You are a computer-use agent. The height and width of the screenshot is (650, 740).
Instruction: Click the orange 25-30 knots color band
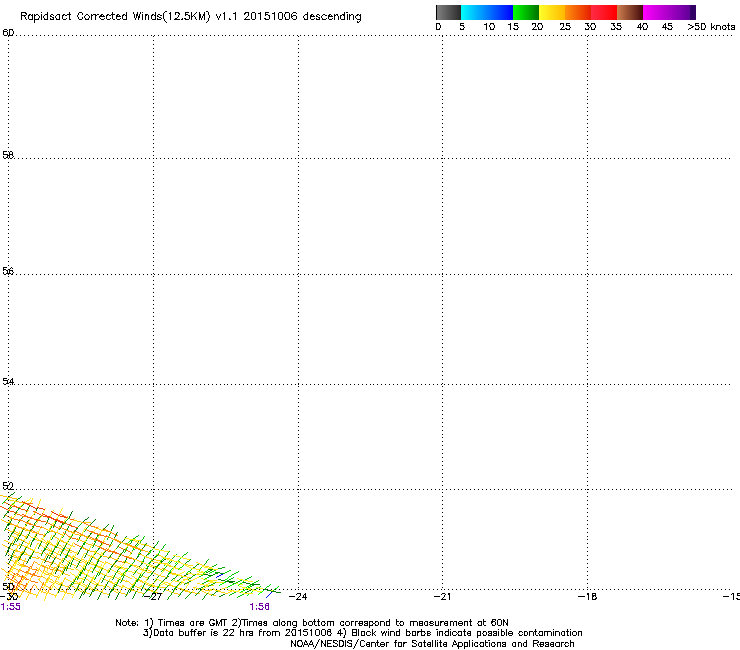(x=578, y=12)
